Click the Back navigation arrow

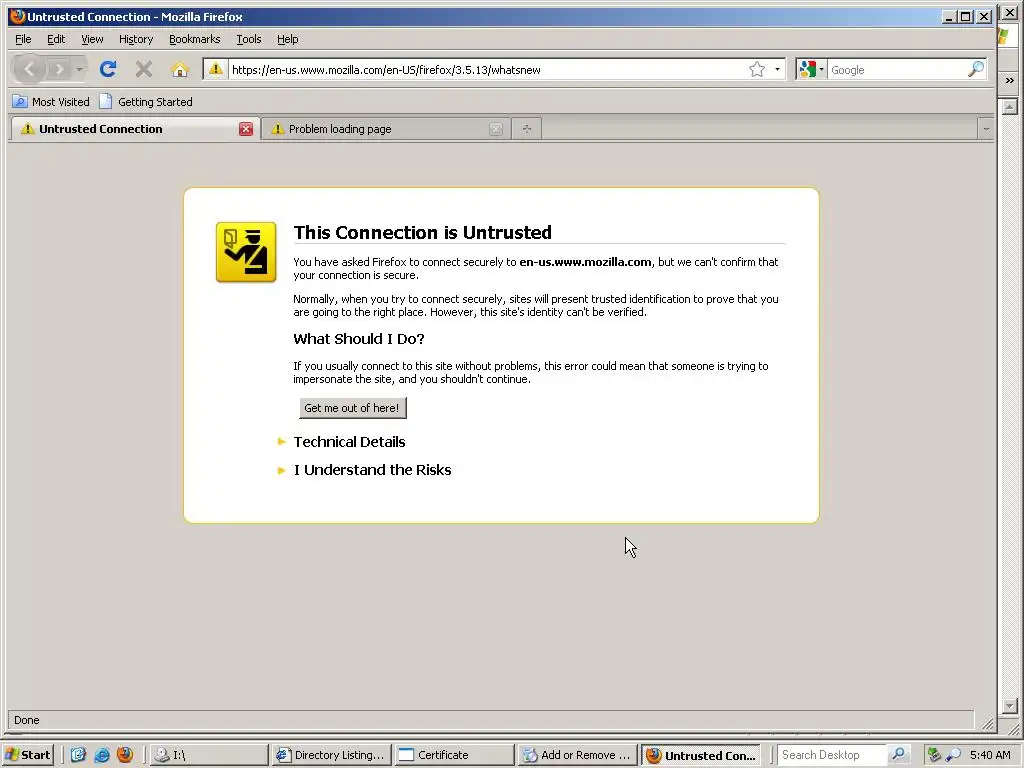pos(29,69)
